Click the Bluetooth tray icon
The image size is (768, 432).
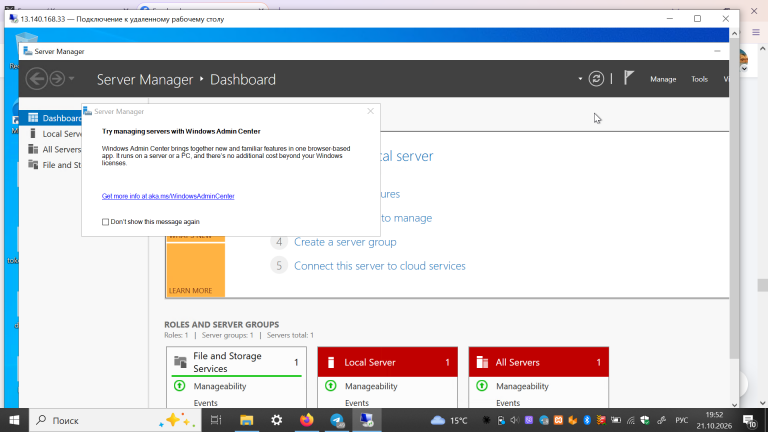coord(587,420)
